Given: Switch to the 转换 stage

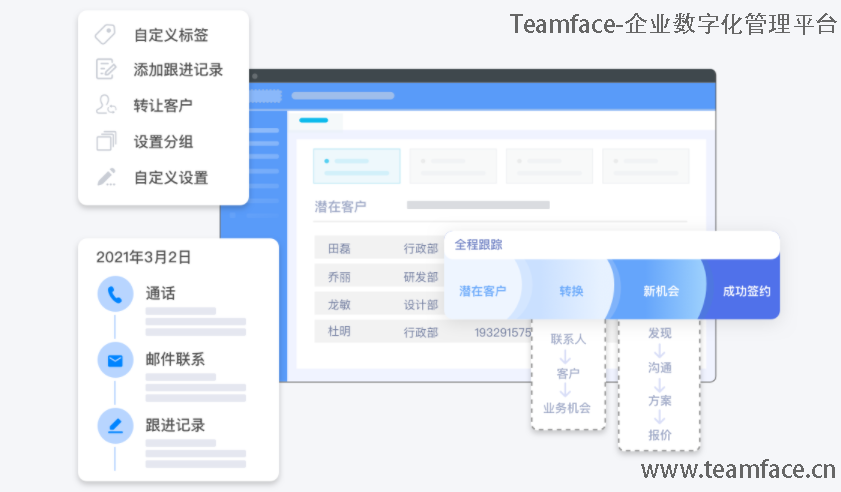Looking at the screenshot, I should point(571,291).
